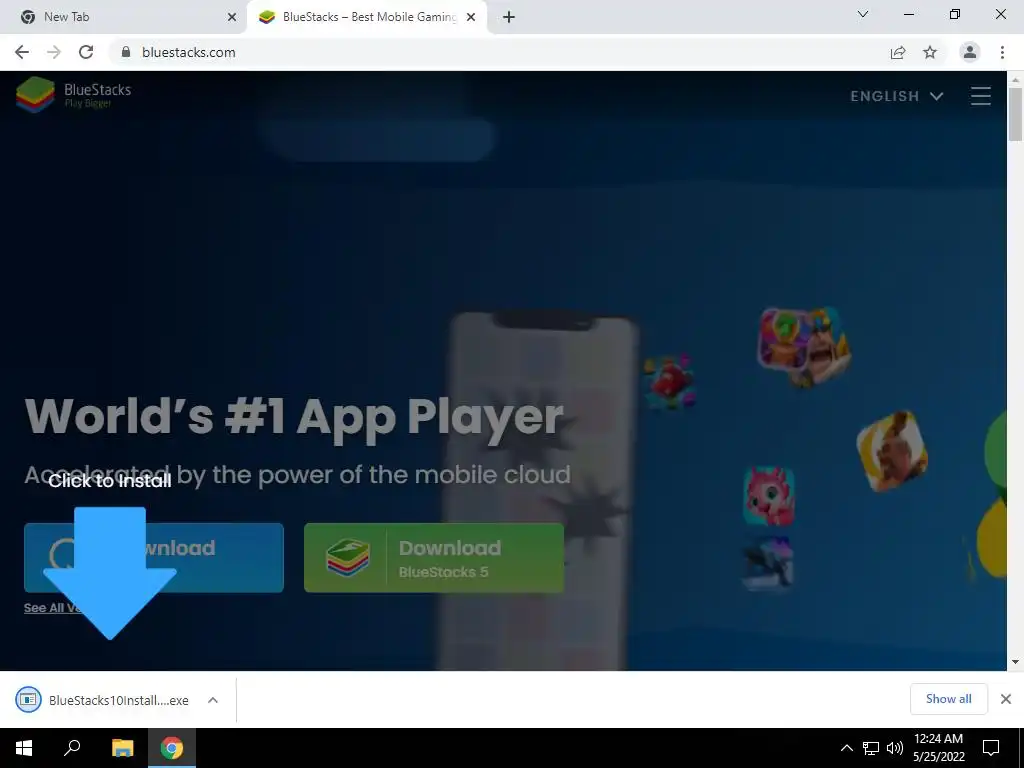The width and height of the screenshot is (1024, 768).
Task: Show hidden system tray icons
Action: [846, 748]
